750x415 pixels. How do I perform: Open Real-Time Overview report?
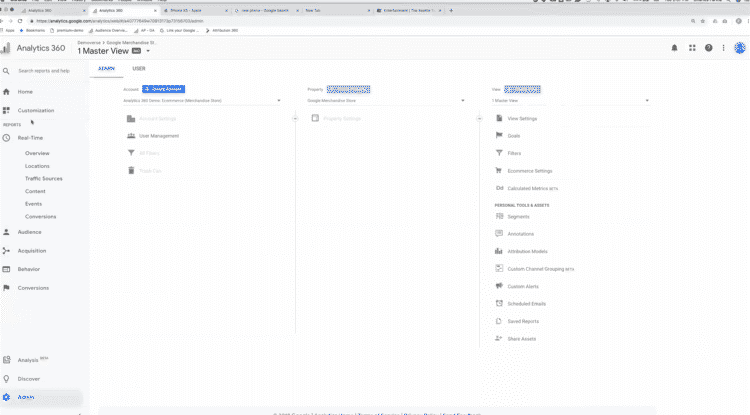(x=37, y=153)
